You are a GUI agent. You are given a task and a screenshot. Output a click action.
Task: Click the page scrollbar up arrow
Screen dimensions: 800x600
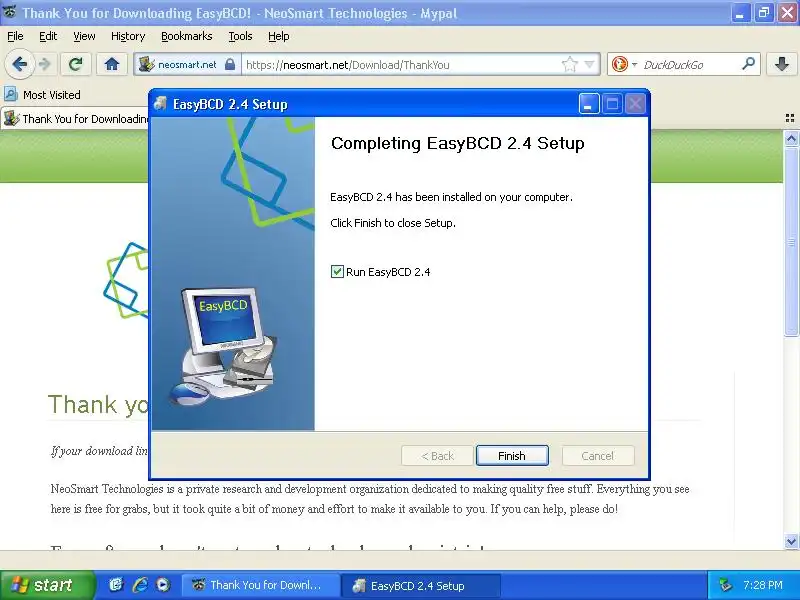pyautogui.click(x=791, y=138)
